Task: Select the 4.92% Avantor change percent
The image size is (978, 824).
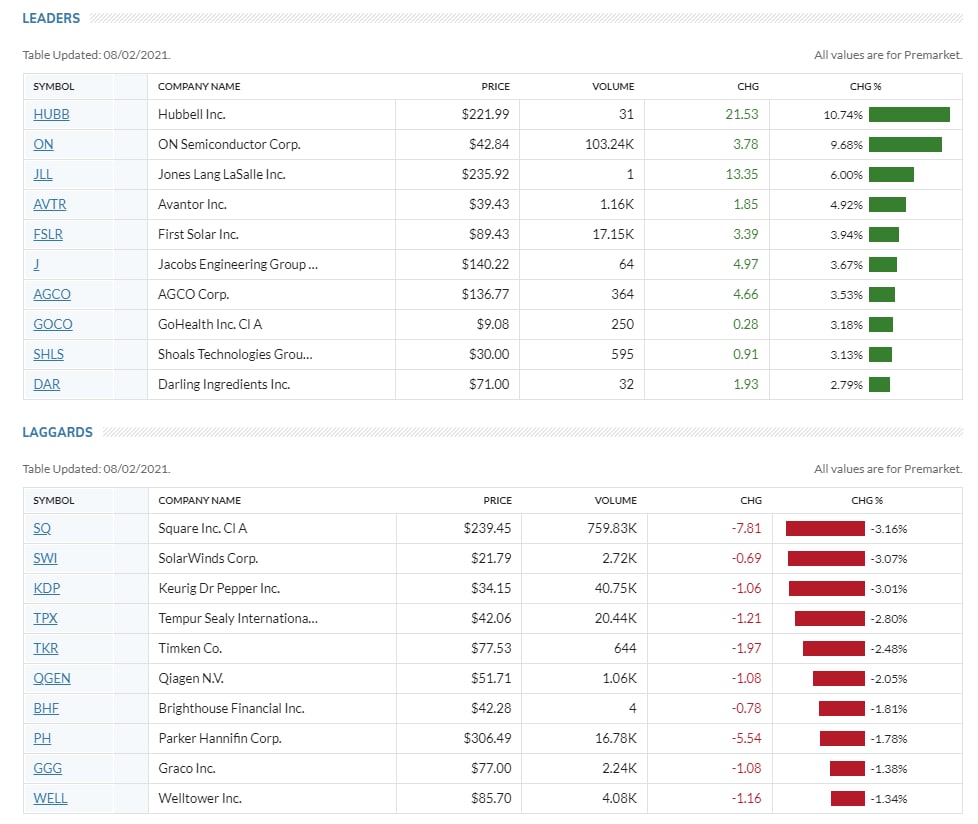Action: pyautogui.click(x=846, y=205)
